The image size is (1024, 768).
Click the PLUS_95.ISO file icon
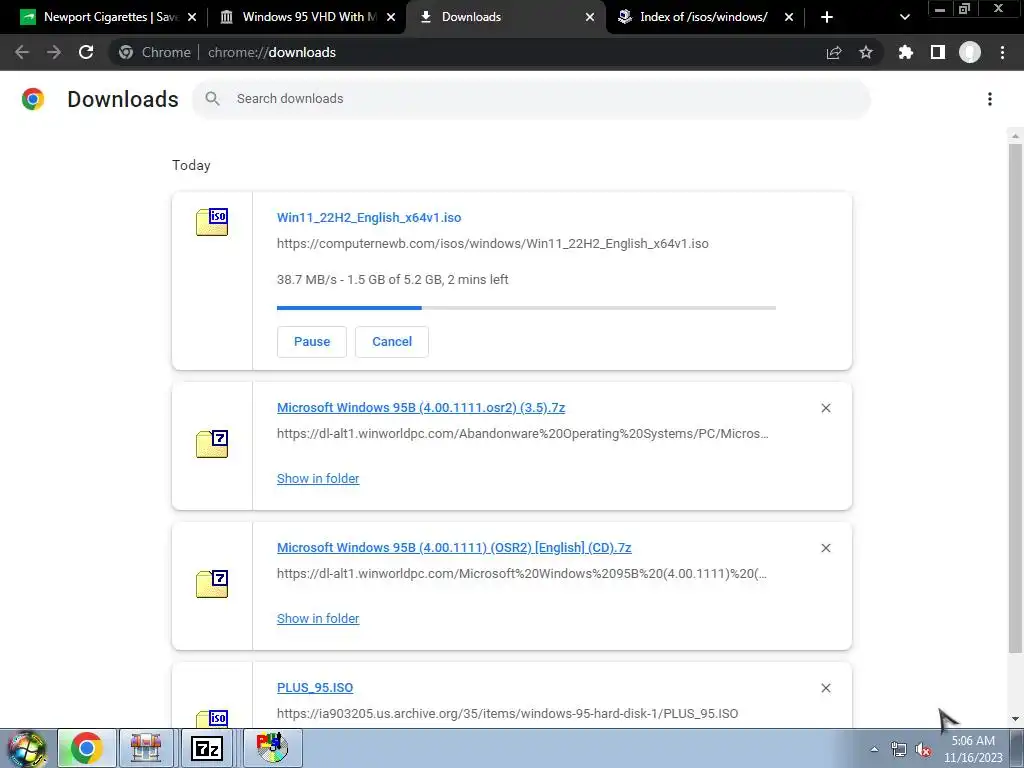pos(212,718)
